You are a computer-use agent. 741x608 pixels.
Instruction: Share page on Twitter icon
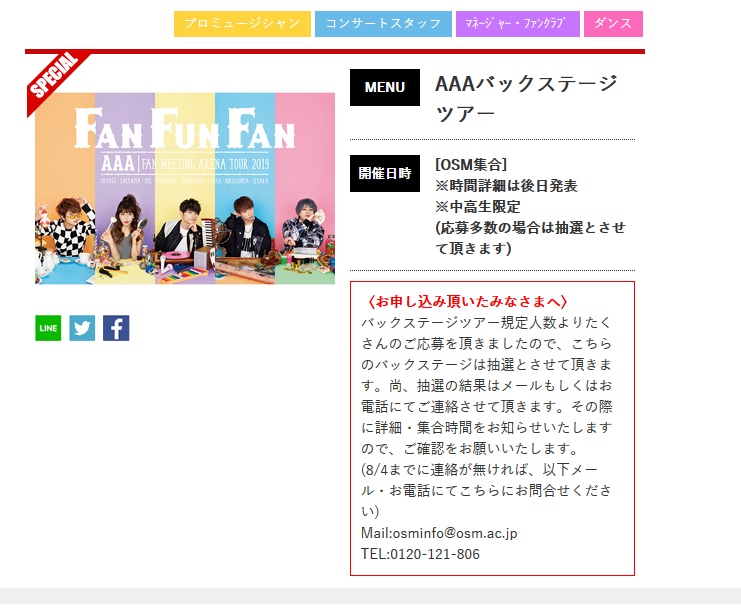pyautogui.click(x=82, y=328)
